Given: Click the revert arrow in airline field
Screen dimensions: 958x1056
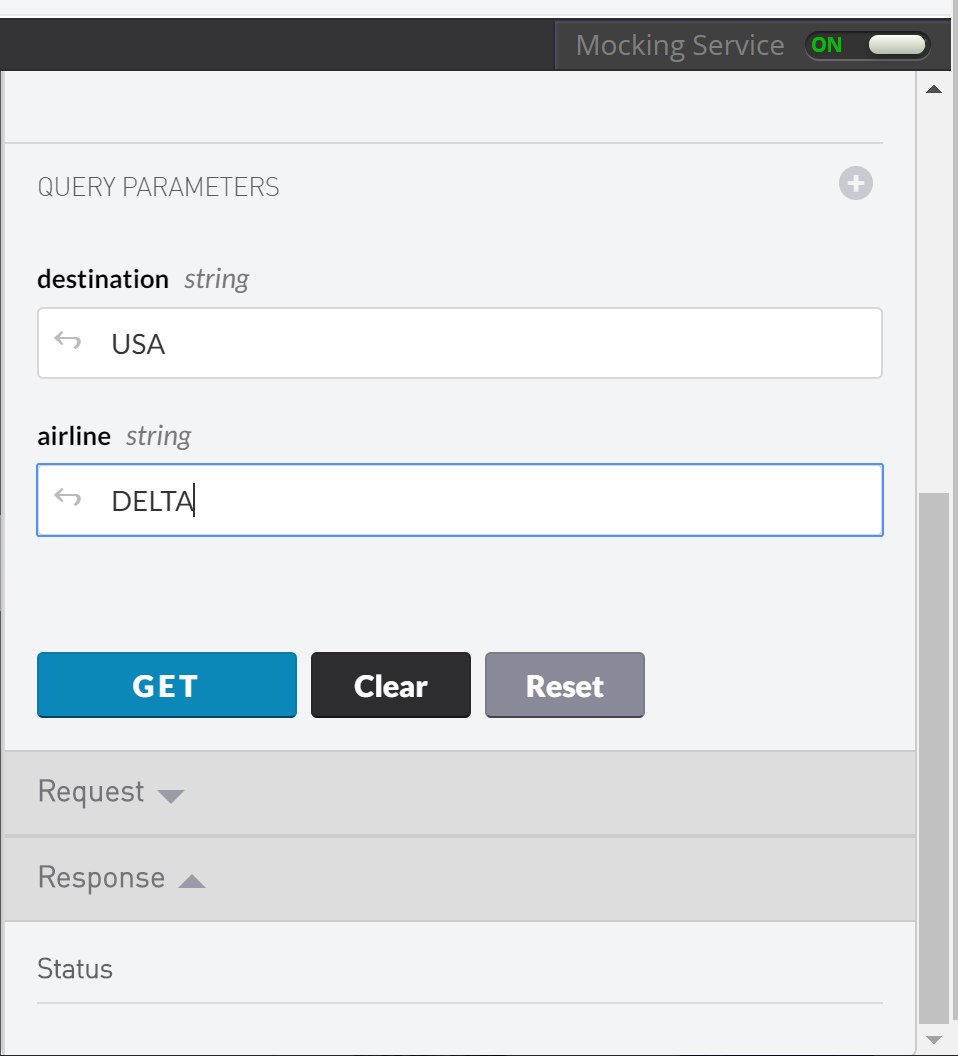Looking at the screenshot, I should tap(67, 497).
